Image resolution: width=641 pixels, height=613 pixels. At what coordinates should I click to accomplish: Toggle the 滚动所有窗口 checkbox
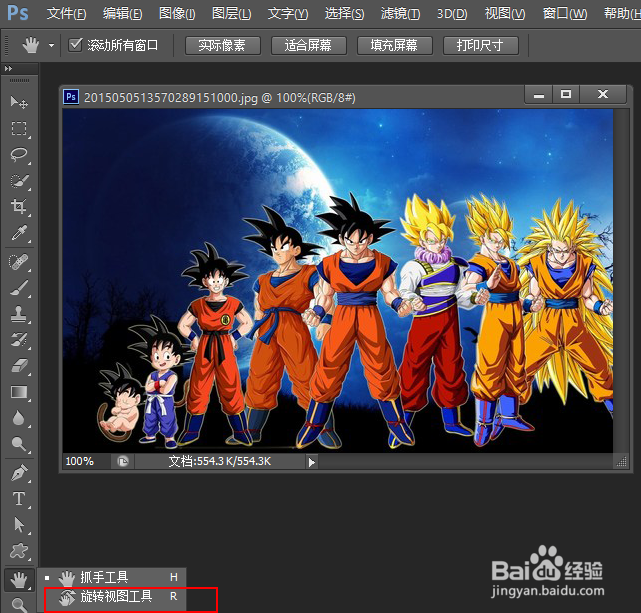tap(76, 45)
